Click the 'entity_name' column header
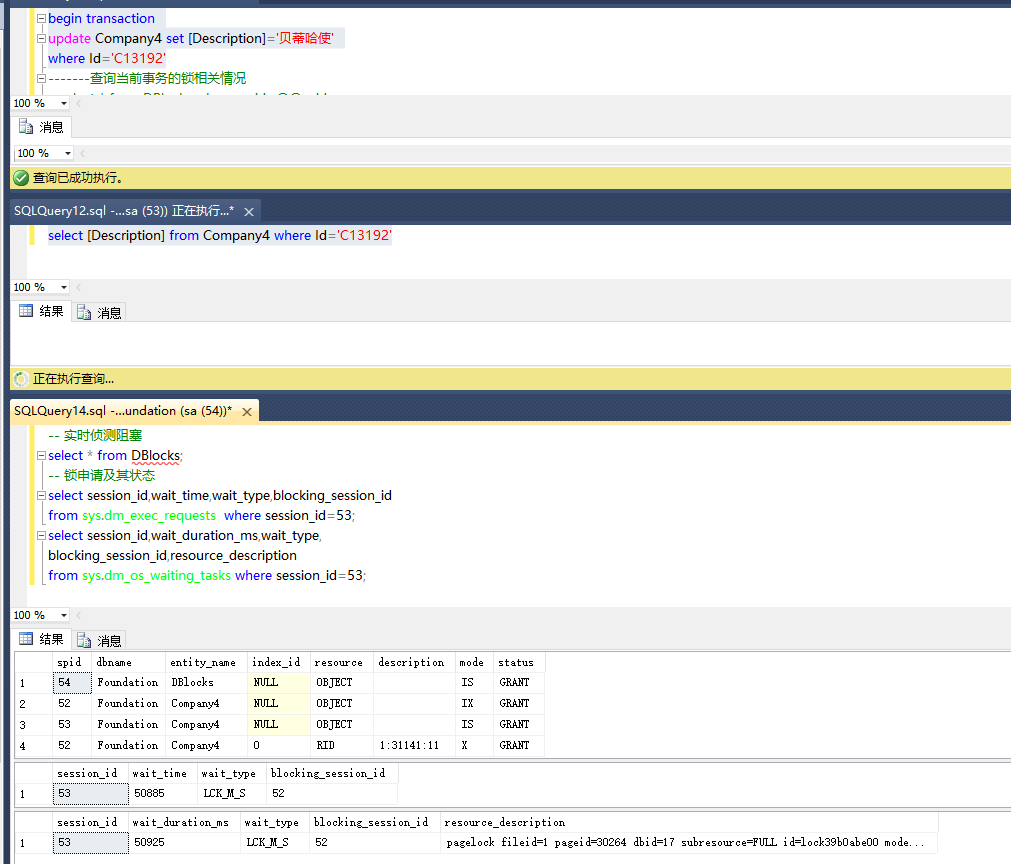Image resolution: width=1011 pixels, height=864 pixels. (206, 662)
